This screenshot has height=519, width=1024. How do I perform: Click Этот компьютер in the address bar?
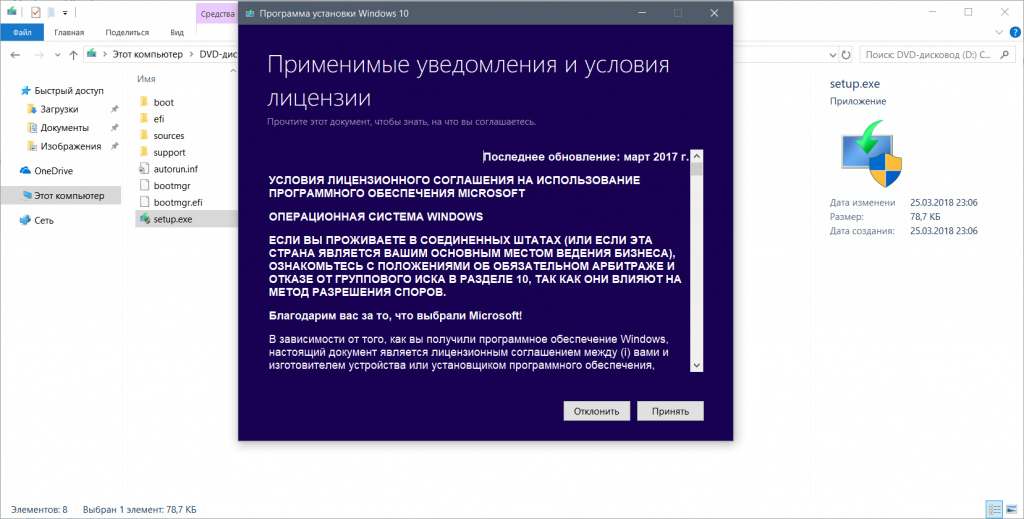148,54
